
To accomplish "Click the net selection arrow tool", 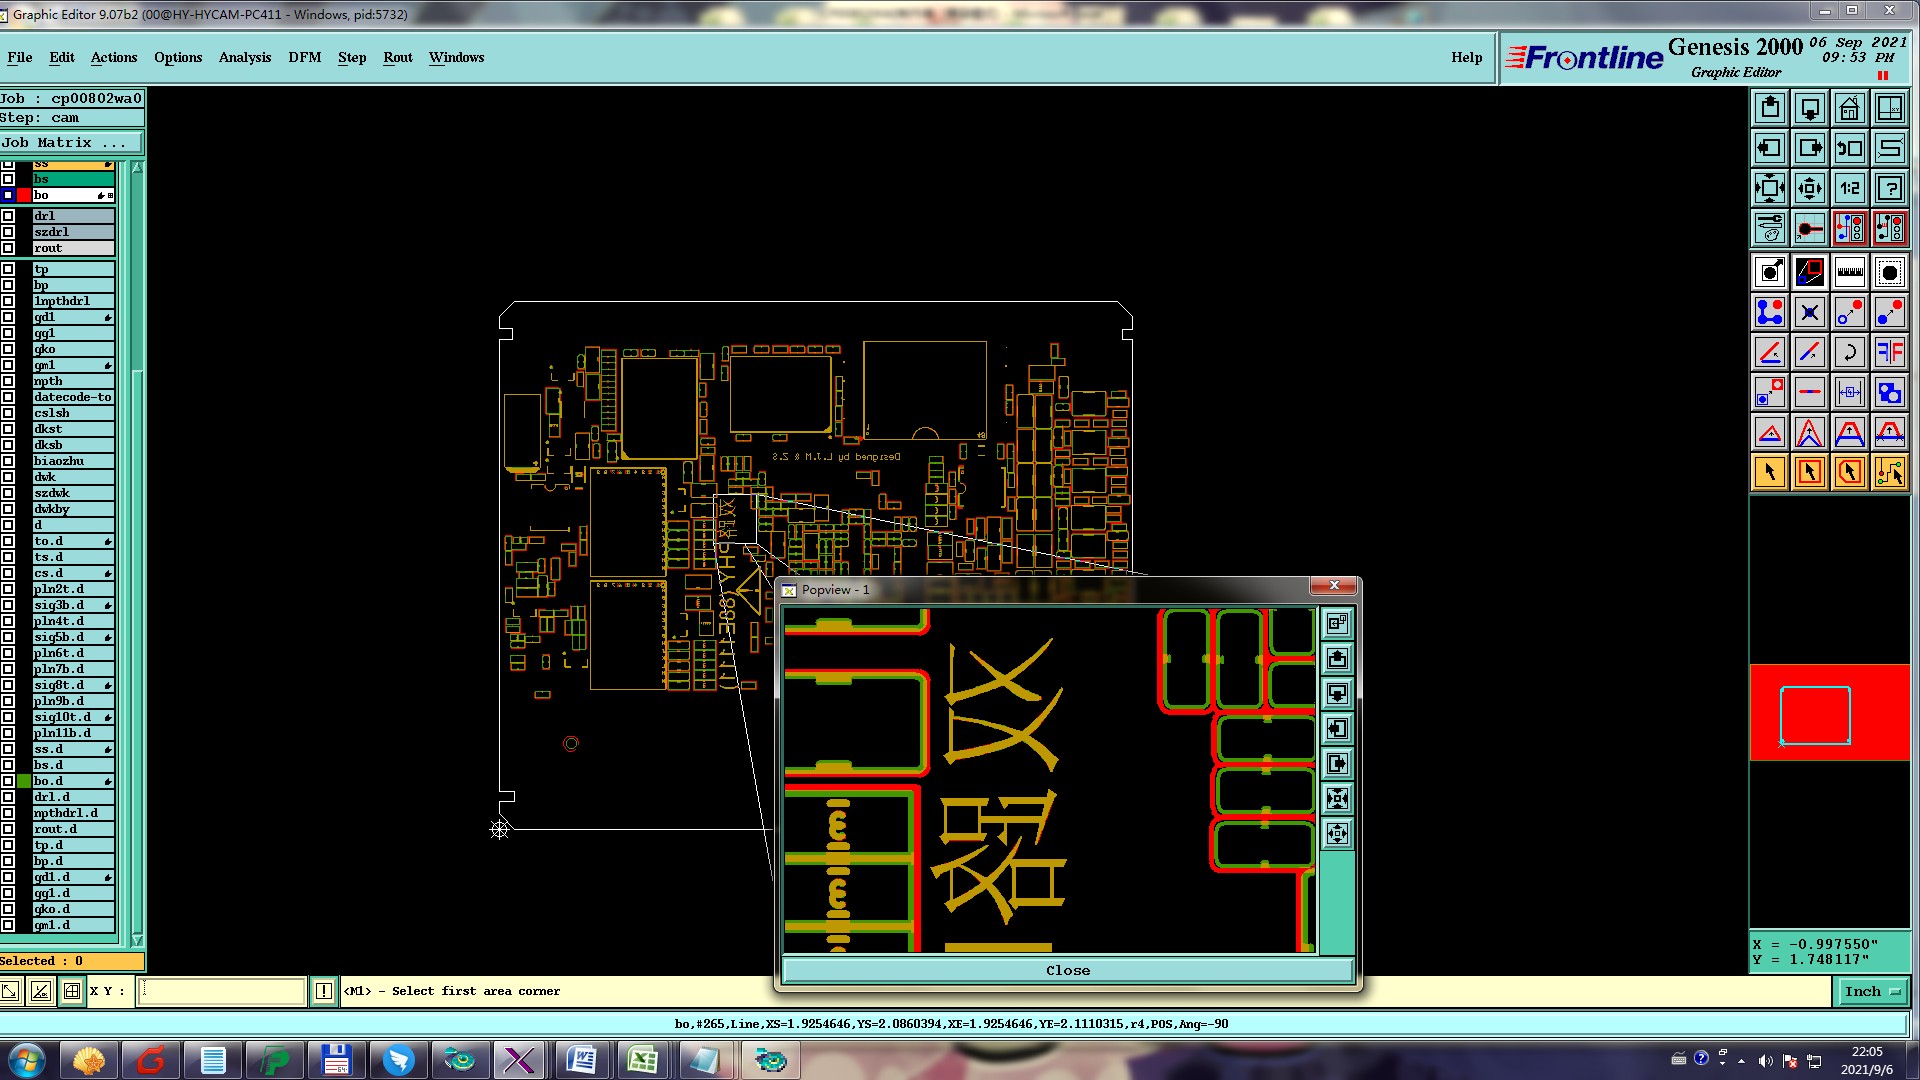I will [1889, 472].
